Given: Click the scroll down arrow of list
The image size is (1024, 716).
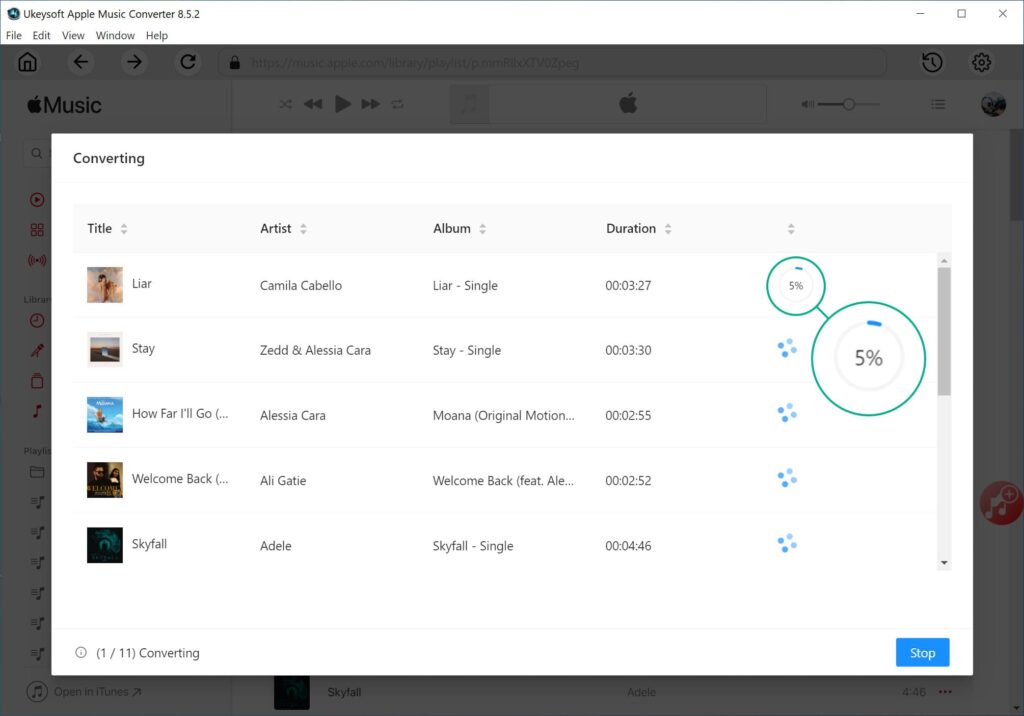Looking at the screenshot, I should click(944, 563).
